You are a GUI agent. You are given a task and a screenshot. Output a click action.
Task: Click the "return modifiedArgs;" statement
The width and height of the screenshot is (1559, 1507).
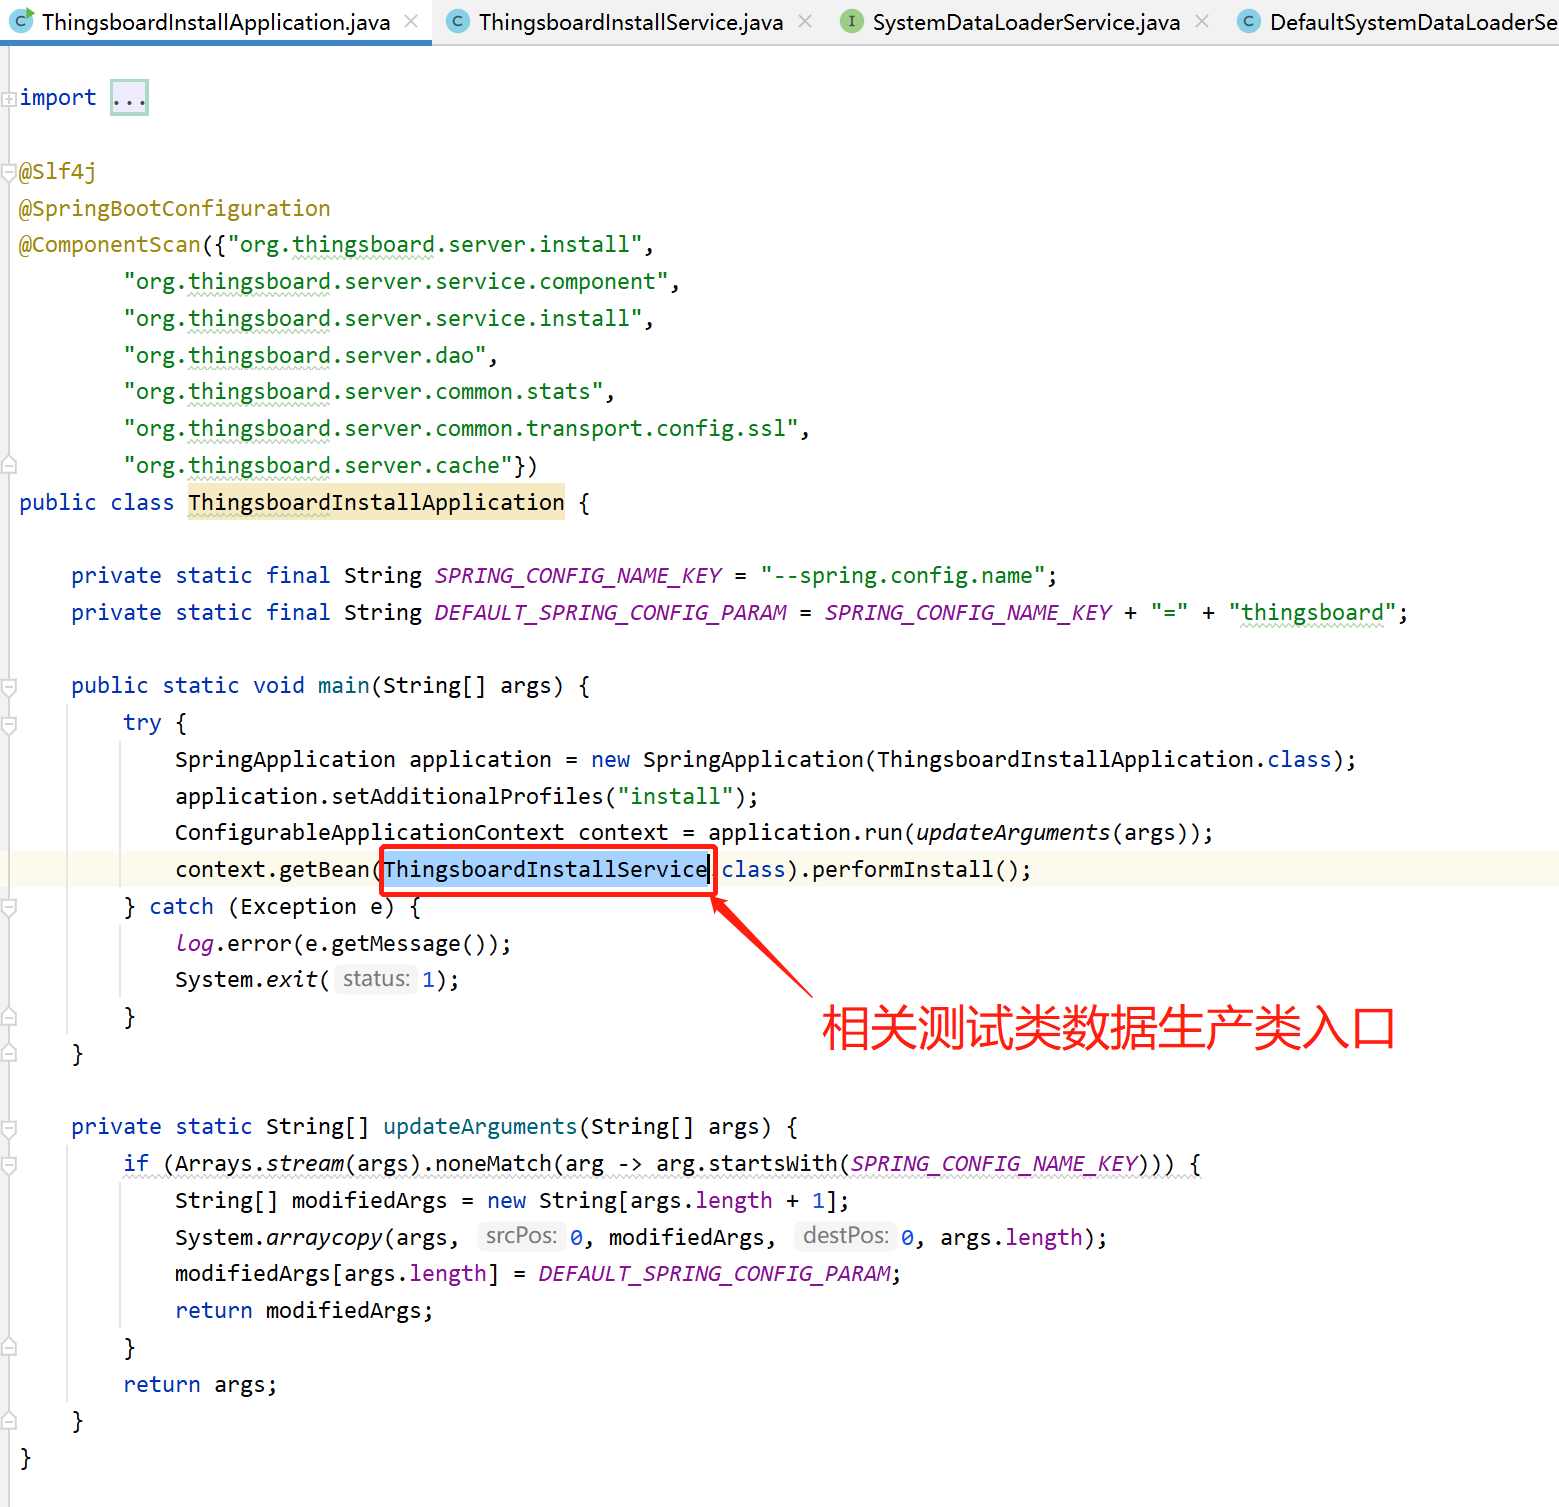(x=304, y=1311)
